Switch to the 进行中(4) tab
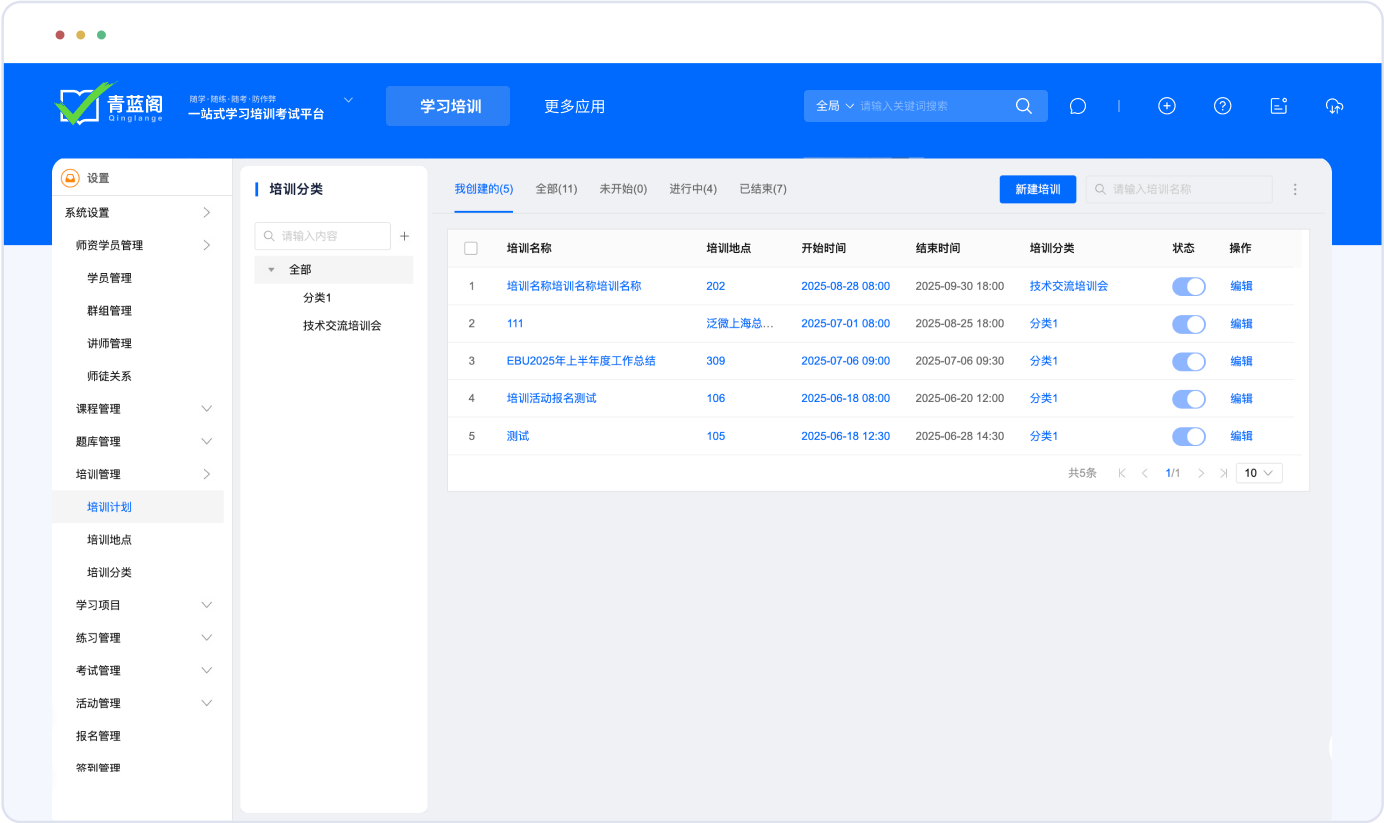The width and height of the screenshot is (1384, 823). pyautogui.click(x=692, y=189)
